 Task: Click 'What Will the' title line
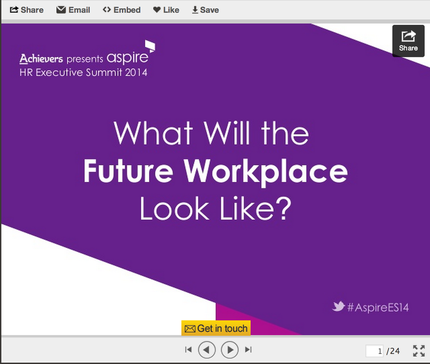(x=211, y=133)
